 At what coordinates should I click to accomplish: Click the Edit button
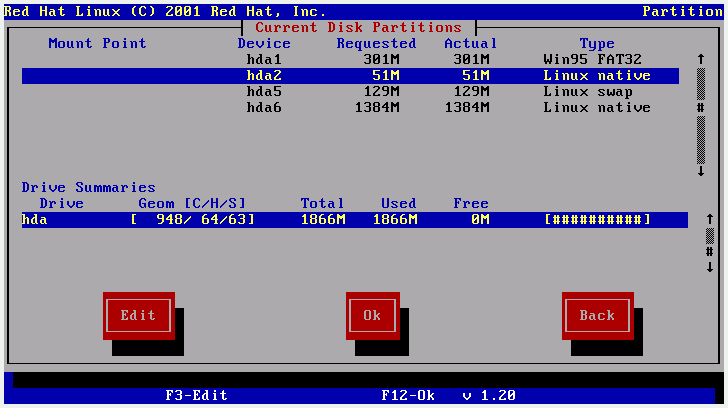point(139,316)
